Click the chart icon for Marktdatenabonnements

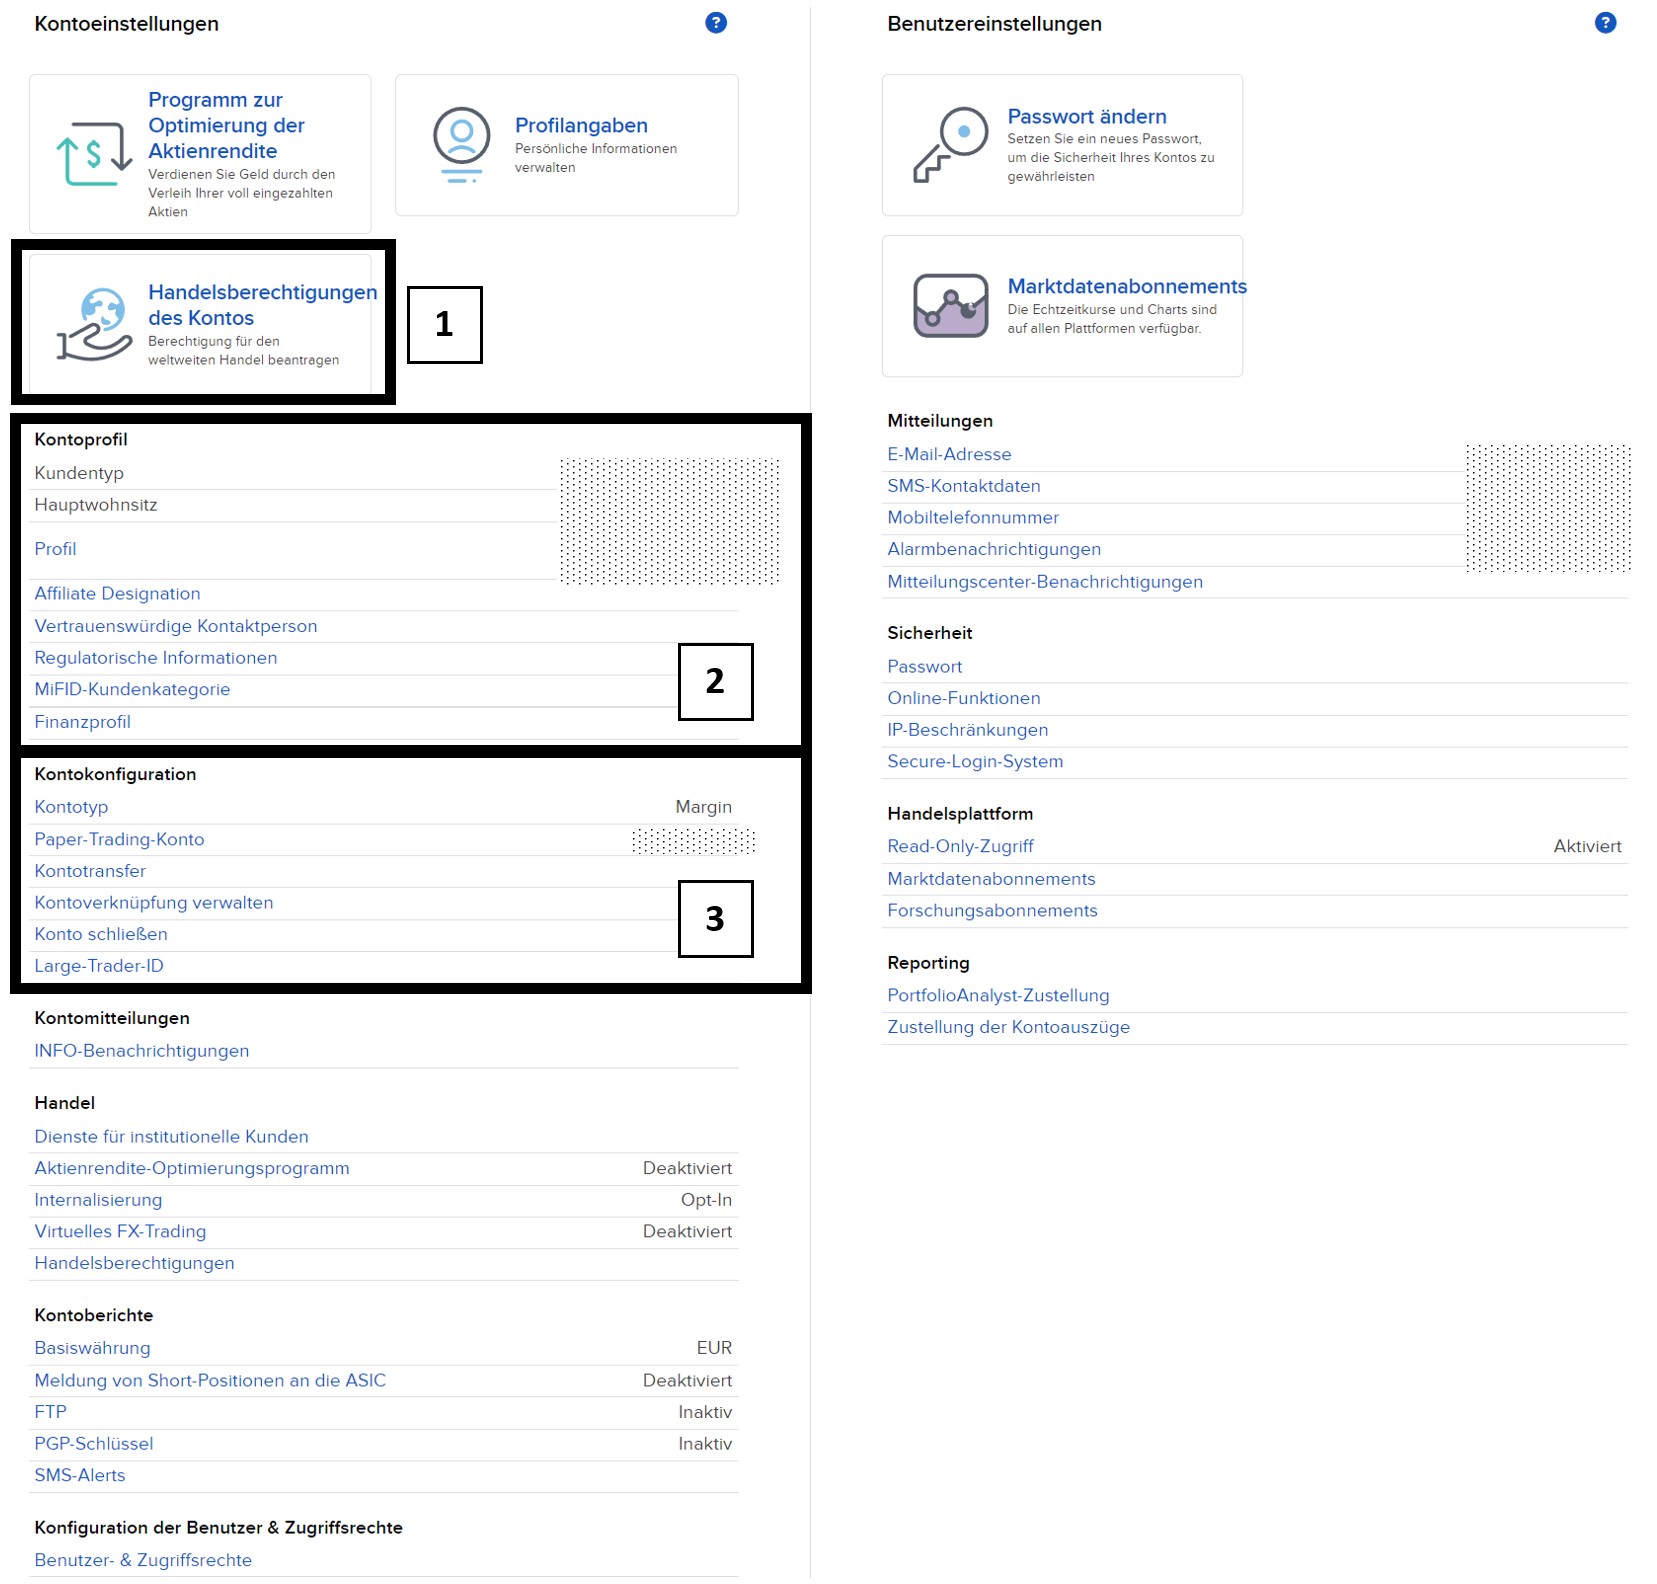point(950,306)
